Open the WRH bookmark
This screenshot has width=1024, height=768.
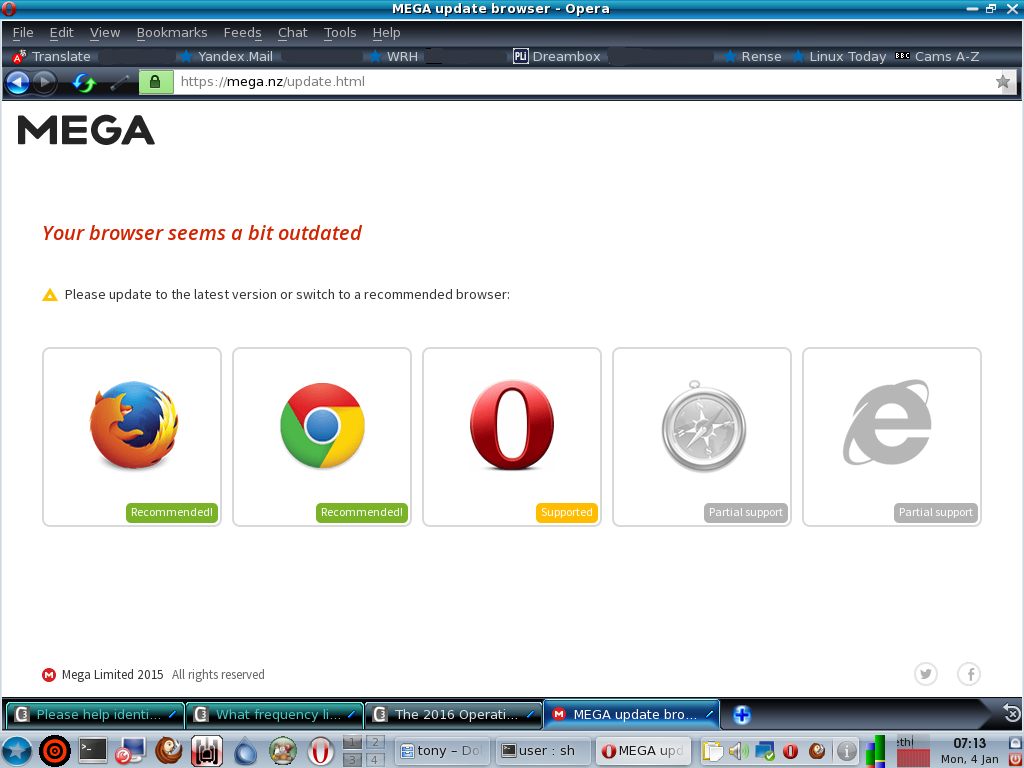(x=393, y=57)
